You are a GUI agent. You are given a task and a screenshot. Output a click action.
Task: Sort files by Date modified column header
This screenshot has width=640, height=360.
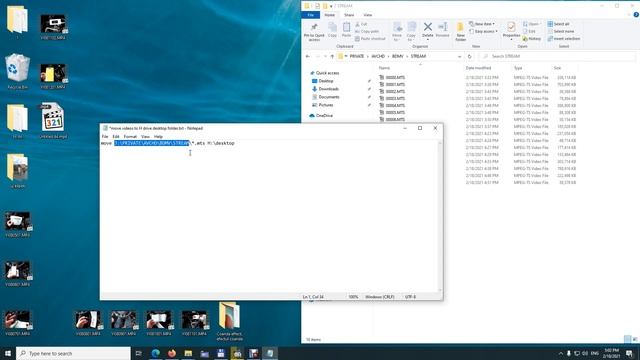click(x=478, y=68)
